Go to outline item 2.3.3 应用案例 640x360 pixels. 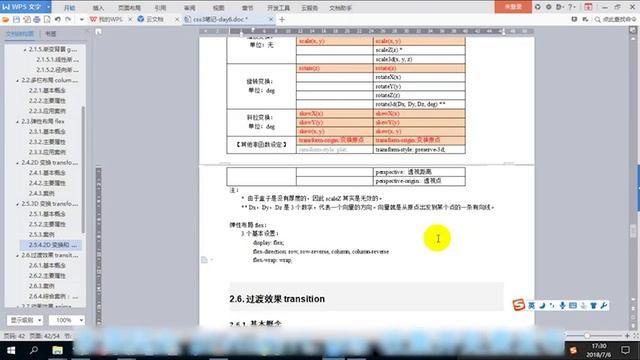coord(47,152)
